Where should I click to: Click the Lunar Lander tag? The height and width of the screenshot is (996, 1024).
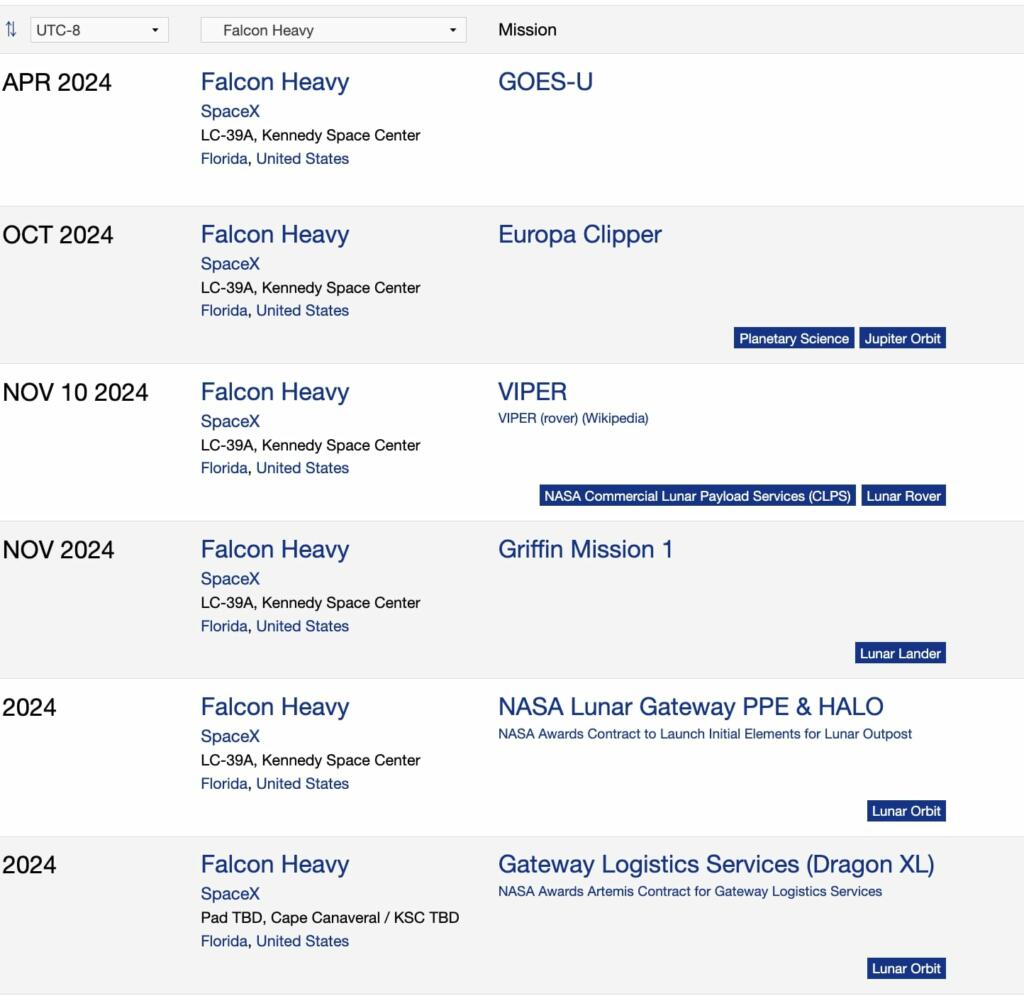click(x=900, y=654)
